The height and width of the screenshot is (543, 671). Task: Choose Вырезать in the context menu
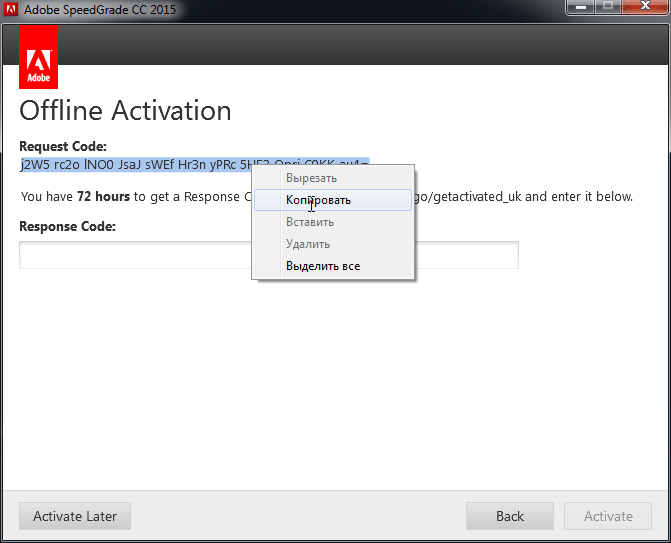pyautogui.click(x=333, y=178)
